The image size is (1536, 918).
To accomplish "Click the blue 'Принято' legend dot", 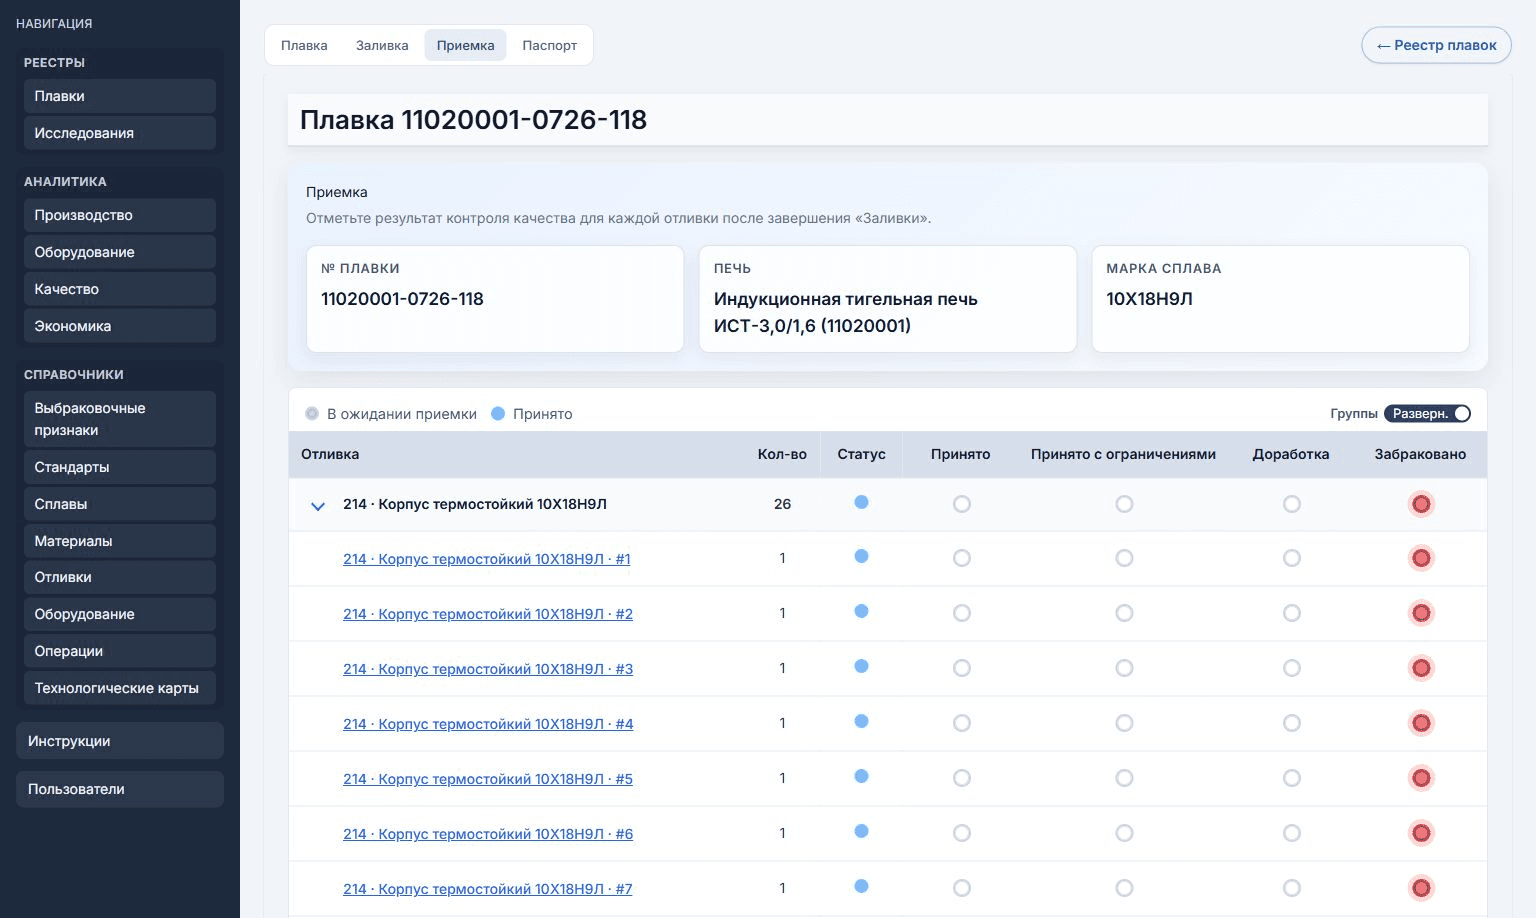I will click(498, 413).
